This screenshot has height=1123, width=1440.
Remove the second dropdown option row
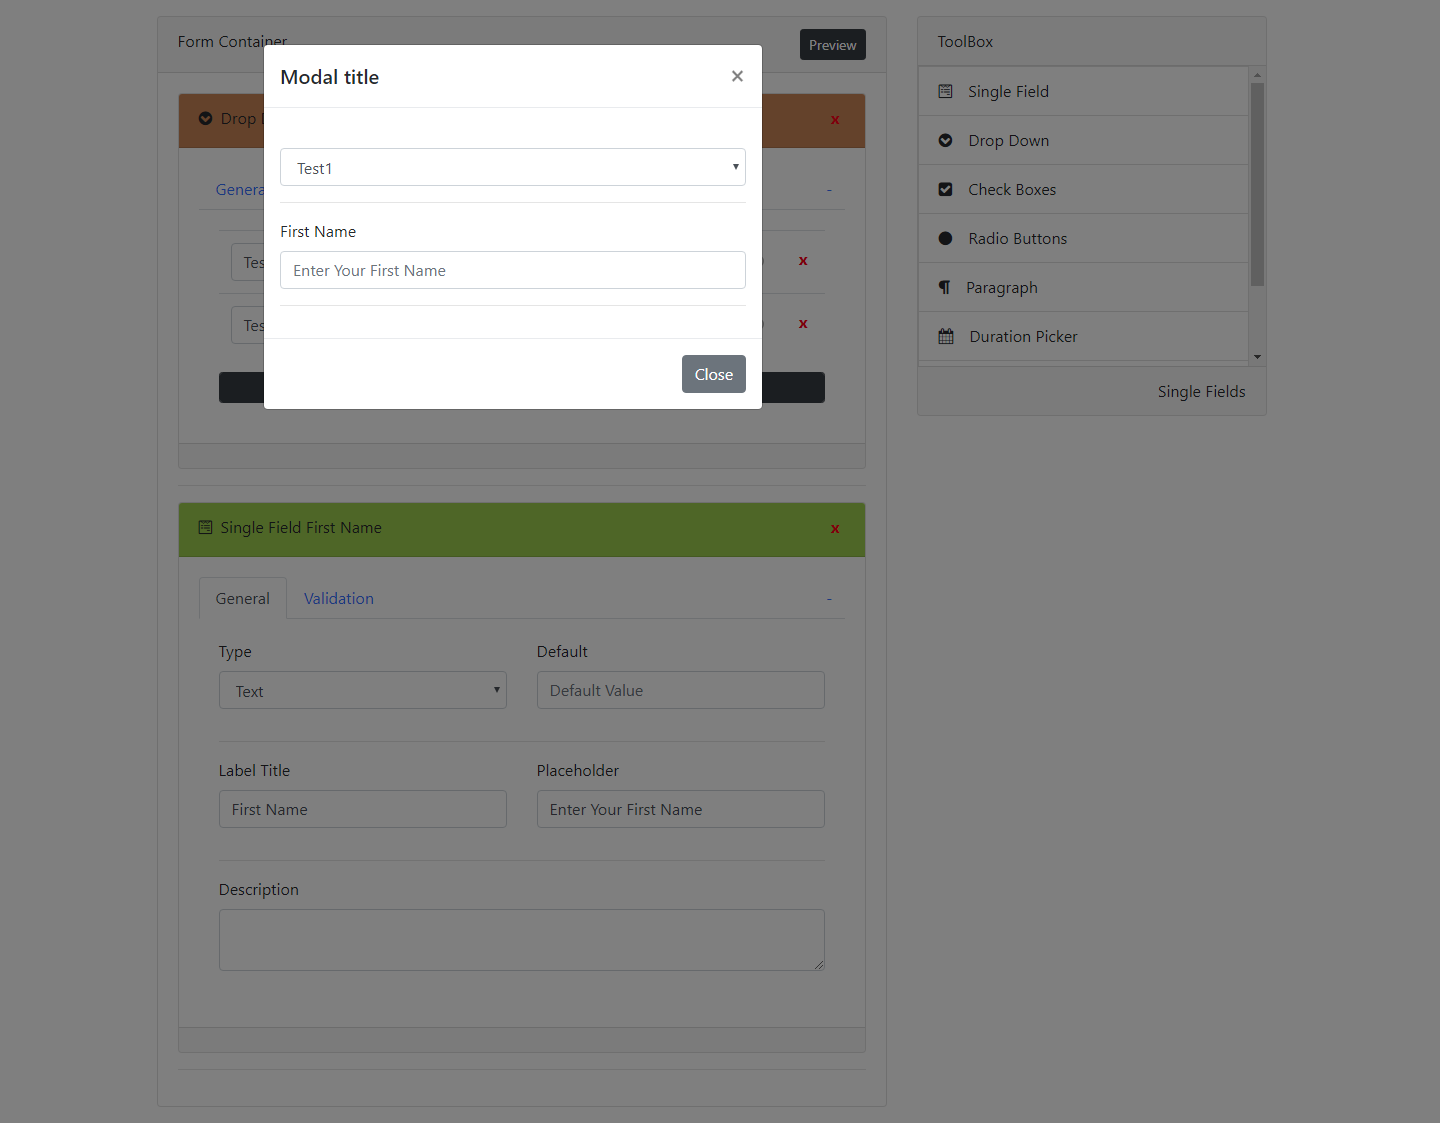pos(803,323)
